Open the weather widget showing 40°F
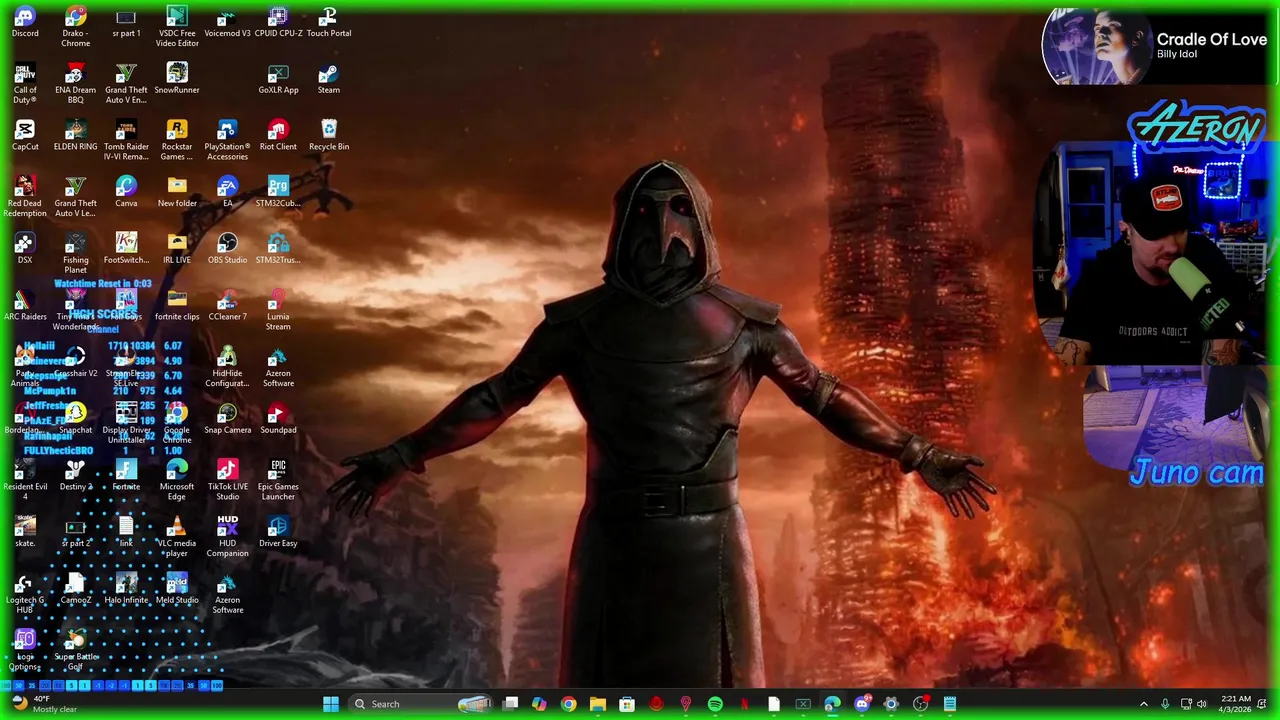 (x=42, y=704)
